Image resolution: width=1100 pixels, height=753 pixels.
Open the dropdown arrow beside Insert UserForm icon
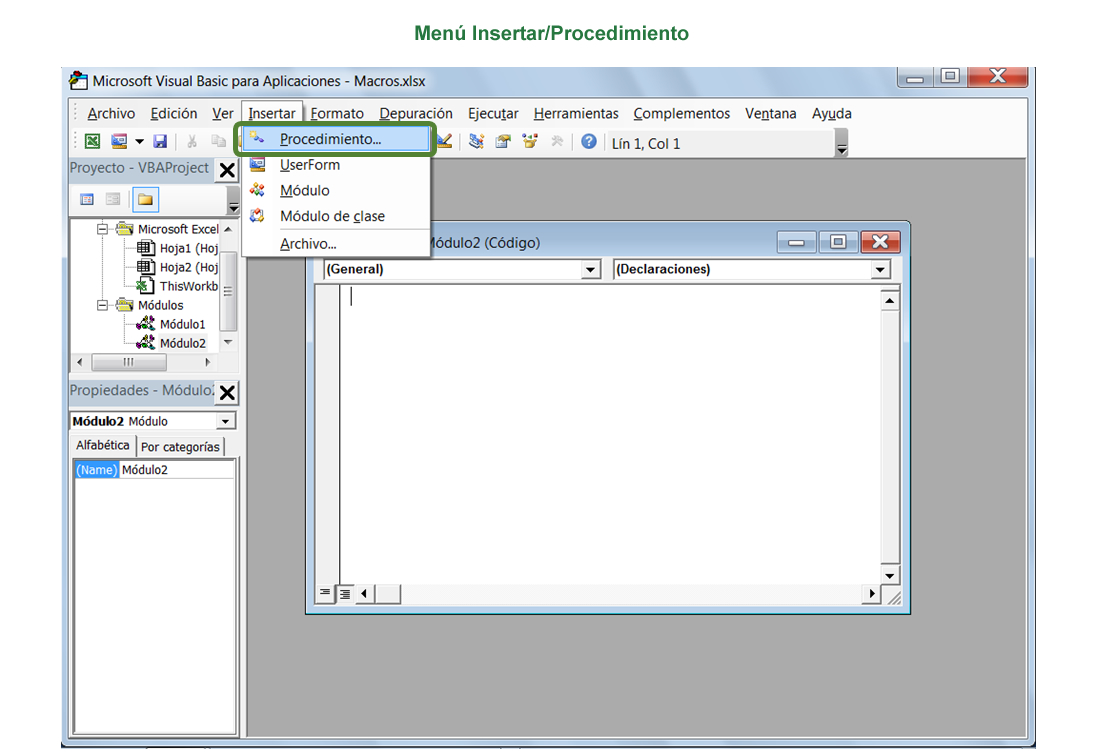click(140, 142)
